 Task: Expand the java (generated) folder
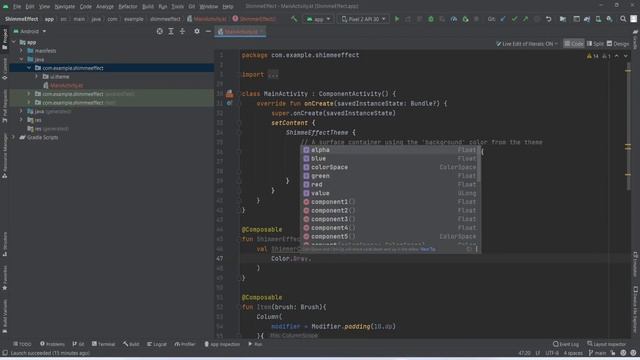point(21,111)
